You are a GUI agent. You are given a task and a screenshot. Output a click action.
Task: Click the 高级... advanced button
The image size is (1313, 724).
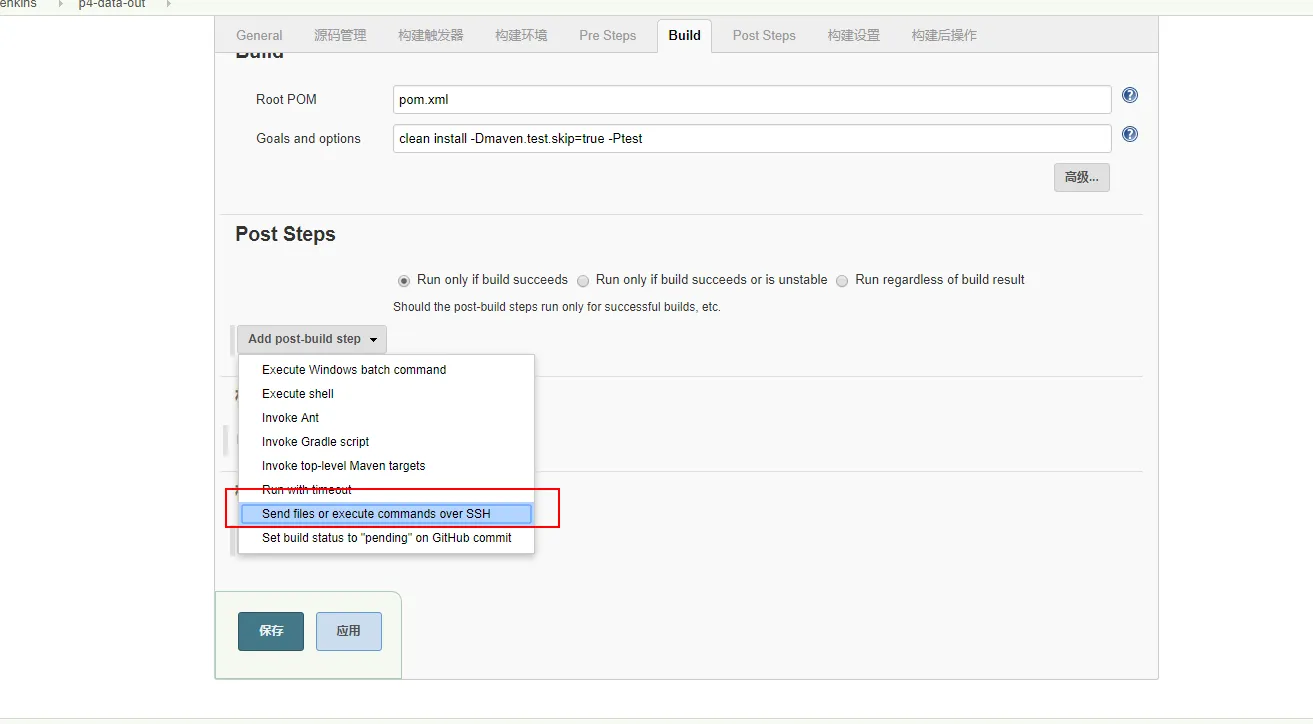[1081, 178]
